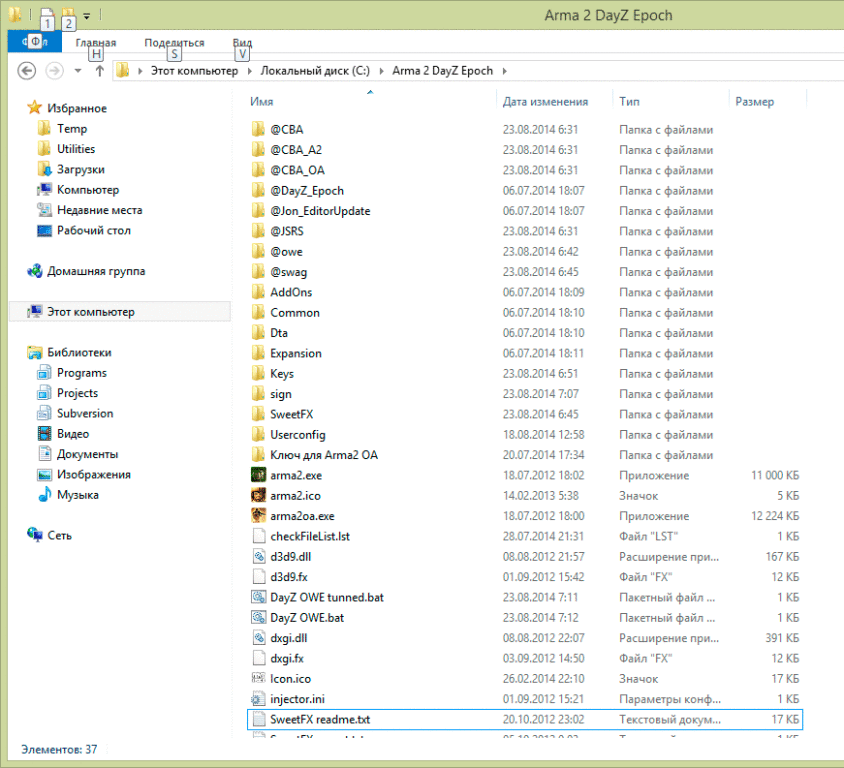Select the AddOns folder
The image size is (844, 768).
tap(291, 292)
